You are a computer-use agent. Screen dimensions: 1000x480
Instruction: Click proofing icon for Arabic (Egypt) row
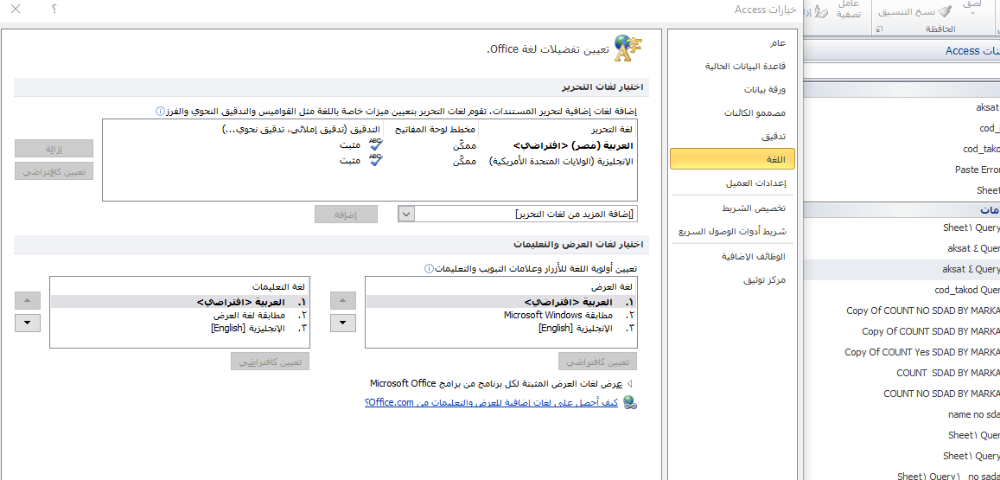click(376, 145)
